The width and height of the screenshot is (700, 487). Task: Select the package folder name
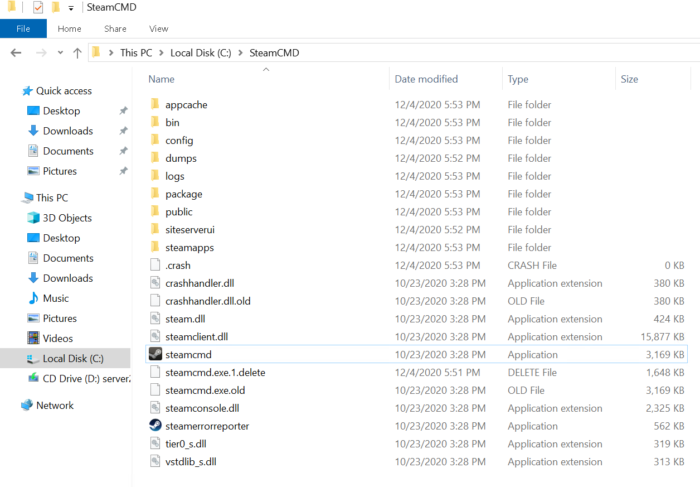pos(183,194)
